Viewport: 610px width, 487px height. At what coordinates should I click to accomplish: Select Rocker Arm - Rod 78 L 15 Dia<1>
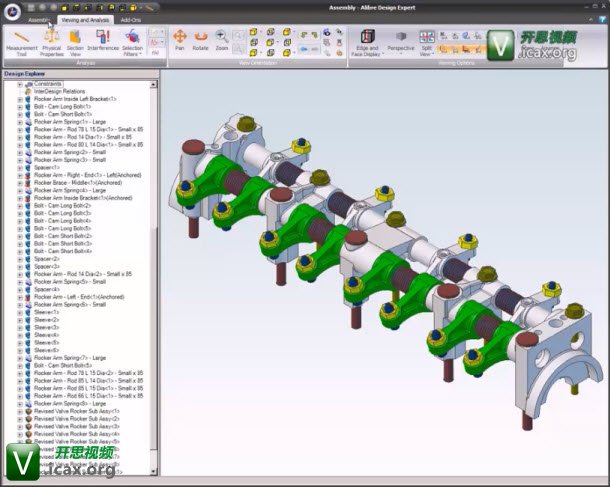point(88,130)
